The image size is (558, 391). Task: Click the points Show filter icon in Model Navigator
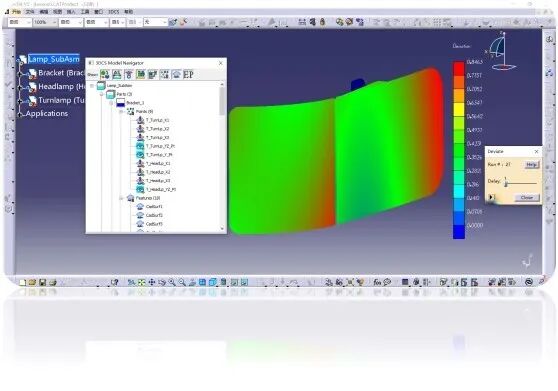coord(164,74)
